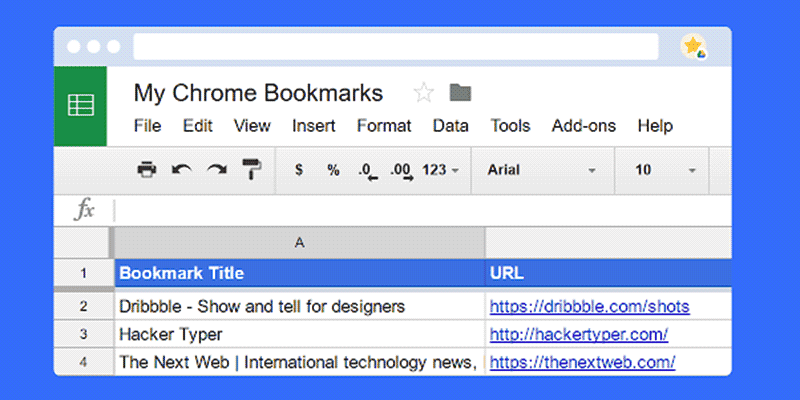This screenshot has width=800, height=400.
Task: Follow the hackertyper.com link
Action: [579, 335]
